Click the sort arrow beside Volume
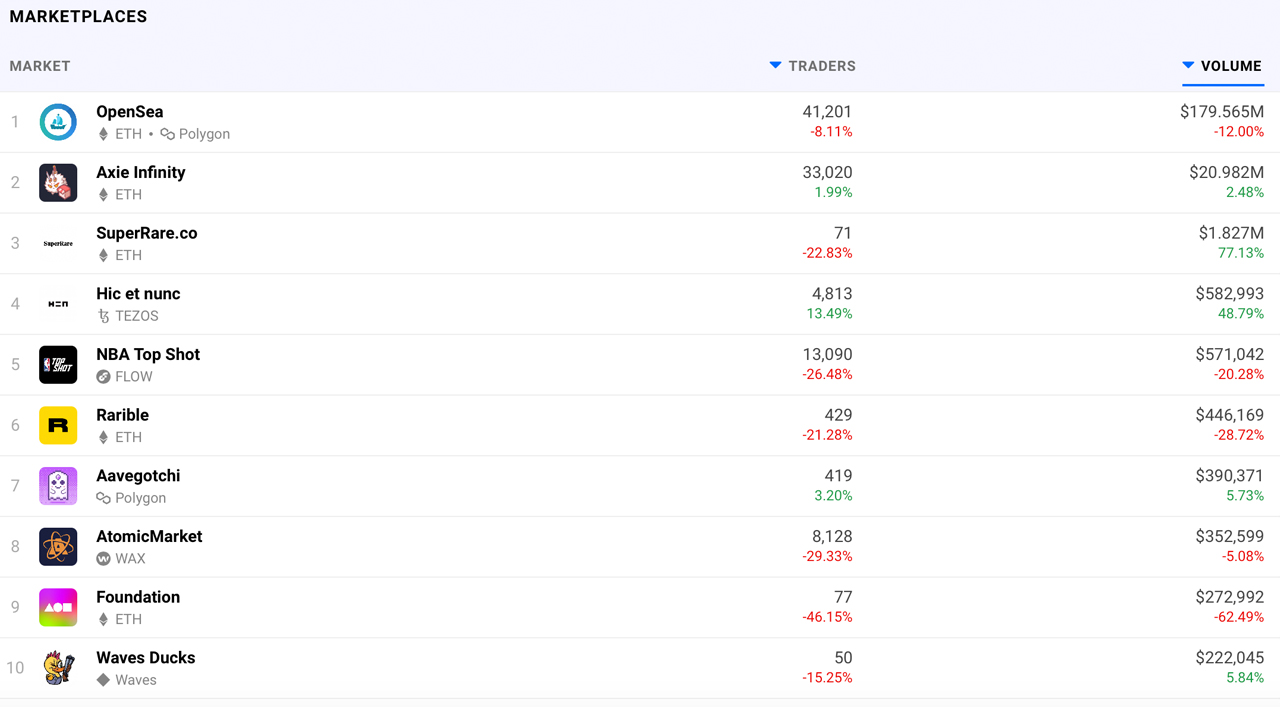 coord(1188,65)
